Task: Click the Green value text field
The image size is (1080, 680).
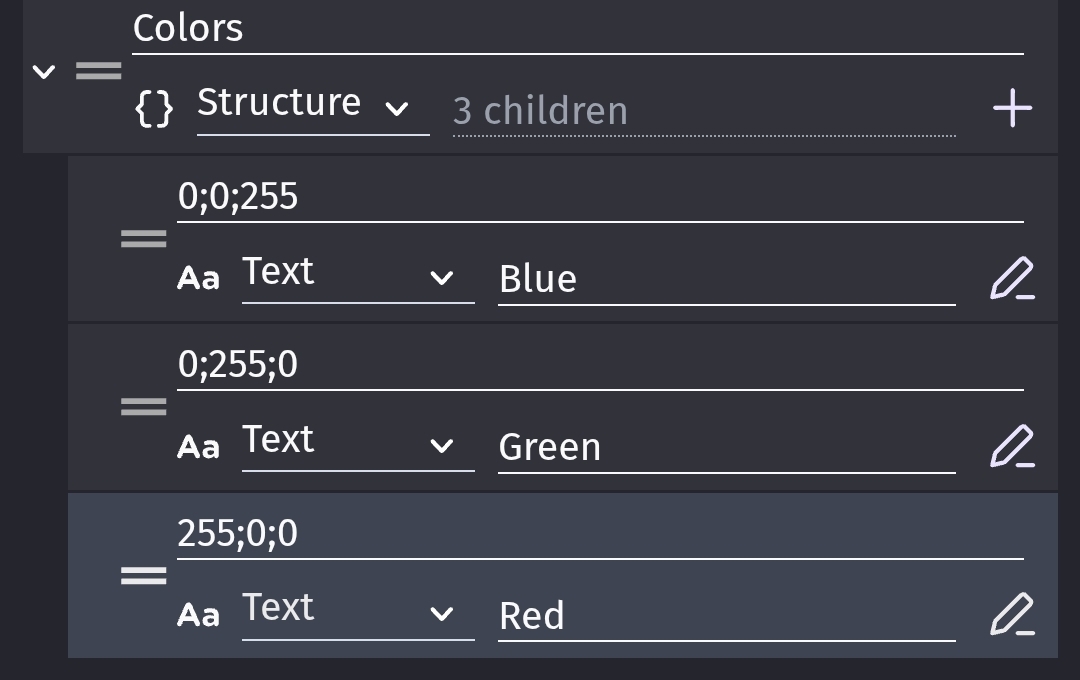Action: click(726, 448)
